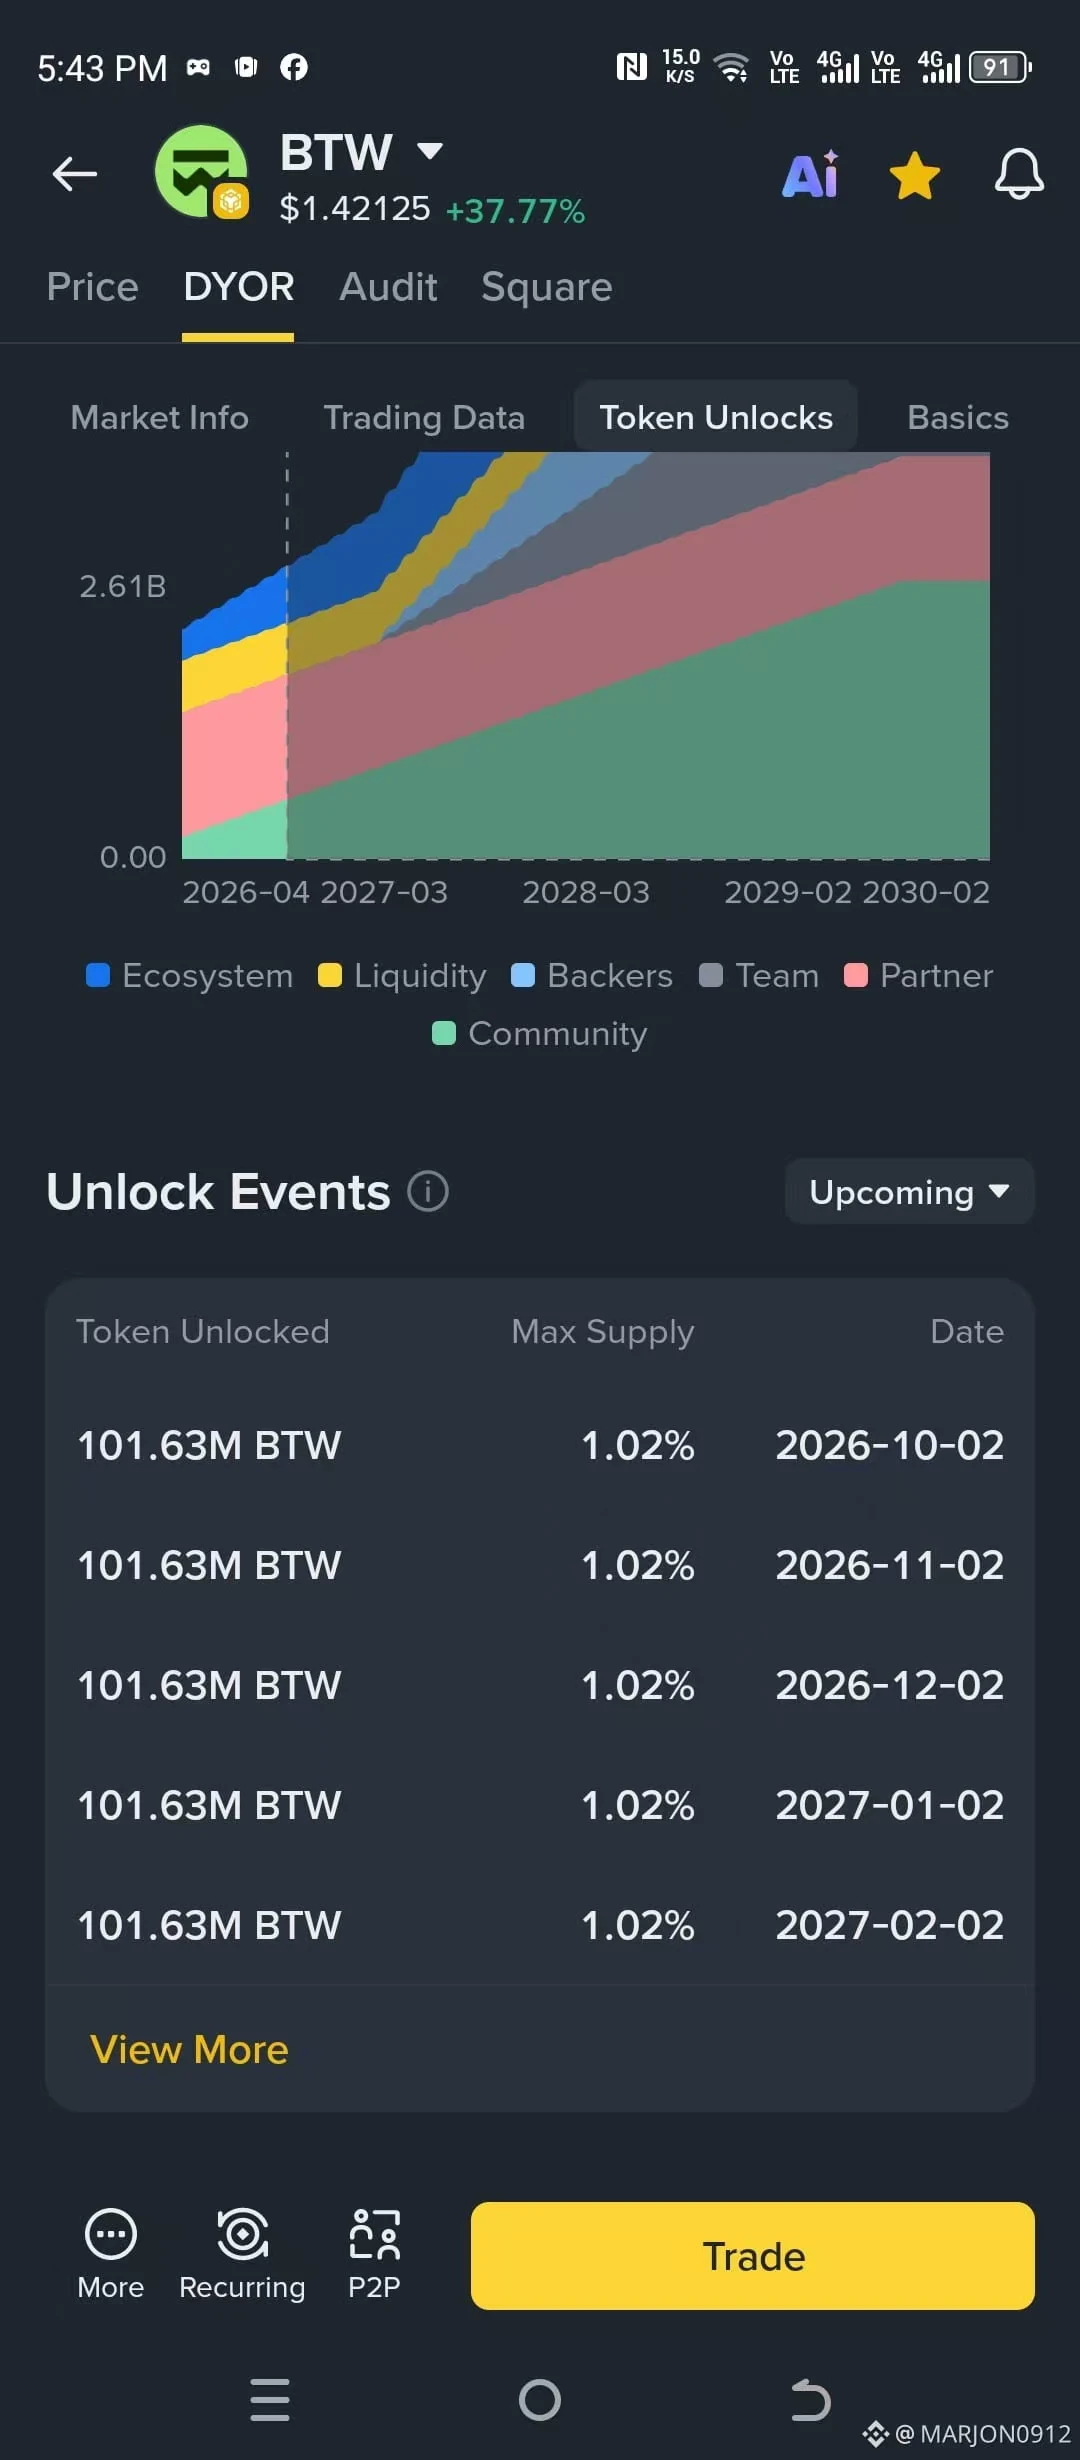Open the AI assistant icon

click(x=811, y=175)
